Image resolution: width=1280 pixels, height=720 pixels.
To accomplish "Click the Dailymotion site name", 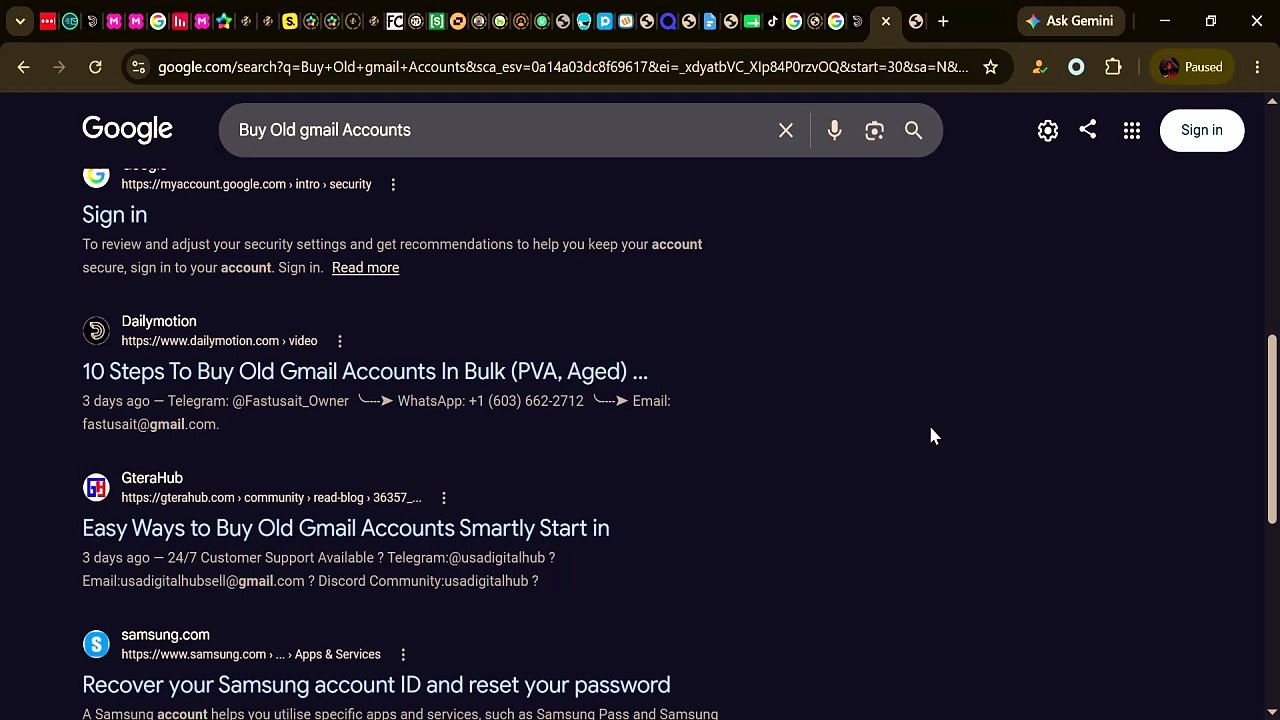I will [158, 321].
